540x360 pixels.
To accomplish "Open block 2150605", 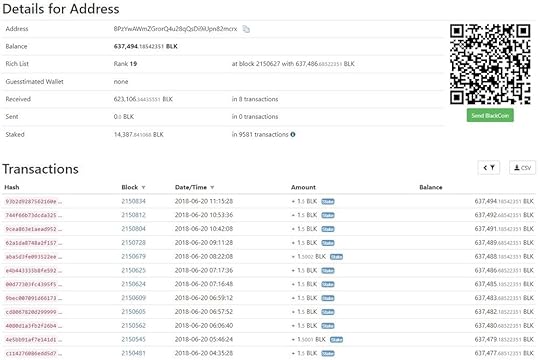I will [x=133, y=311].
